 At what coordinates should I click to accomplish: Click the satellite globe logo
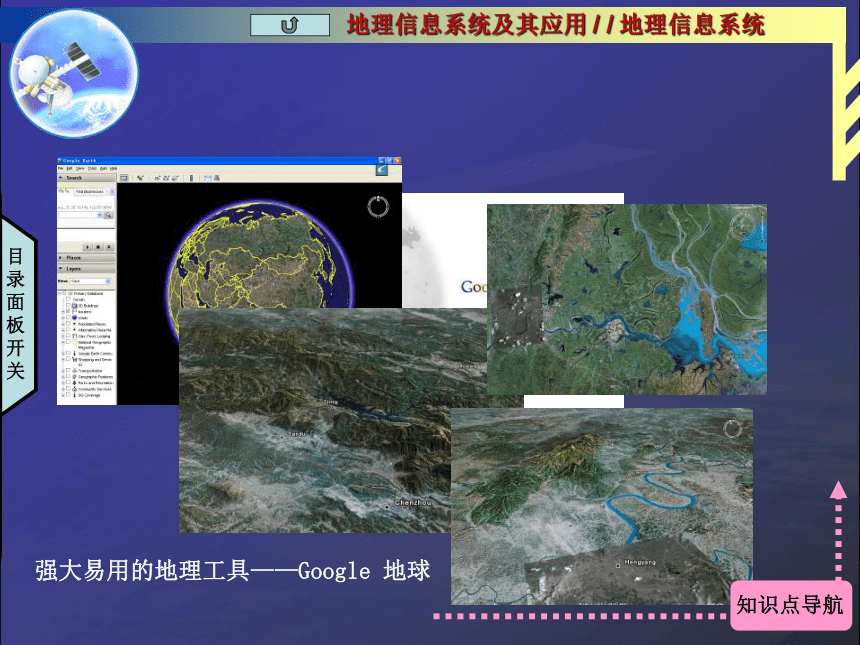74,73
